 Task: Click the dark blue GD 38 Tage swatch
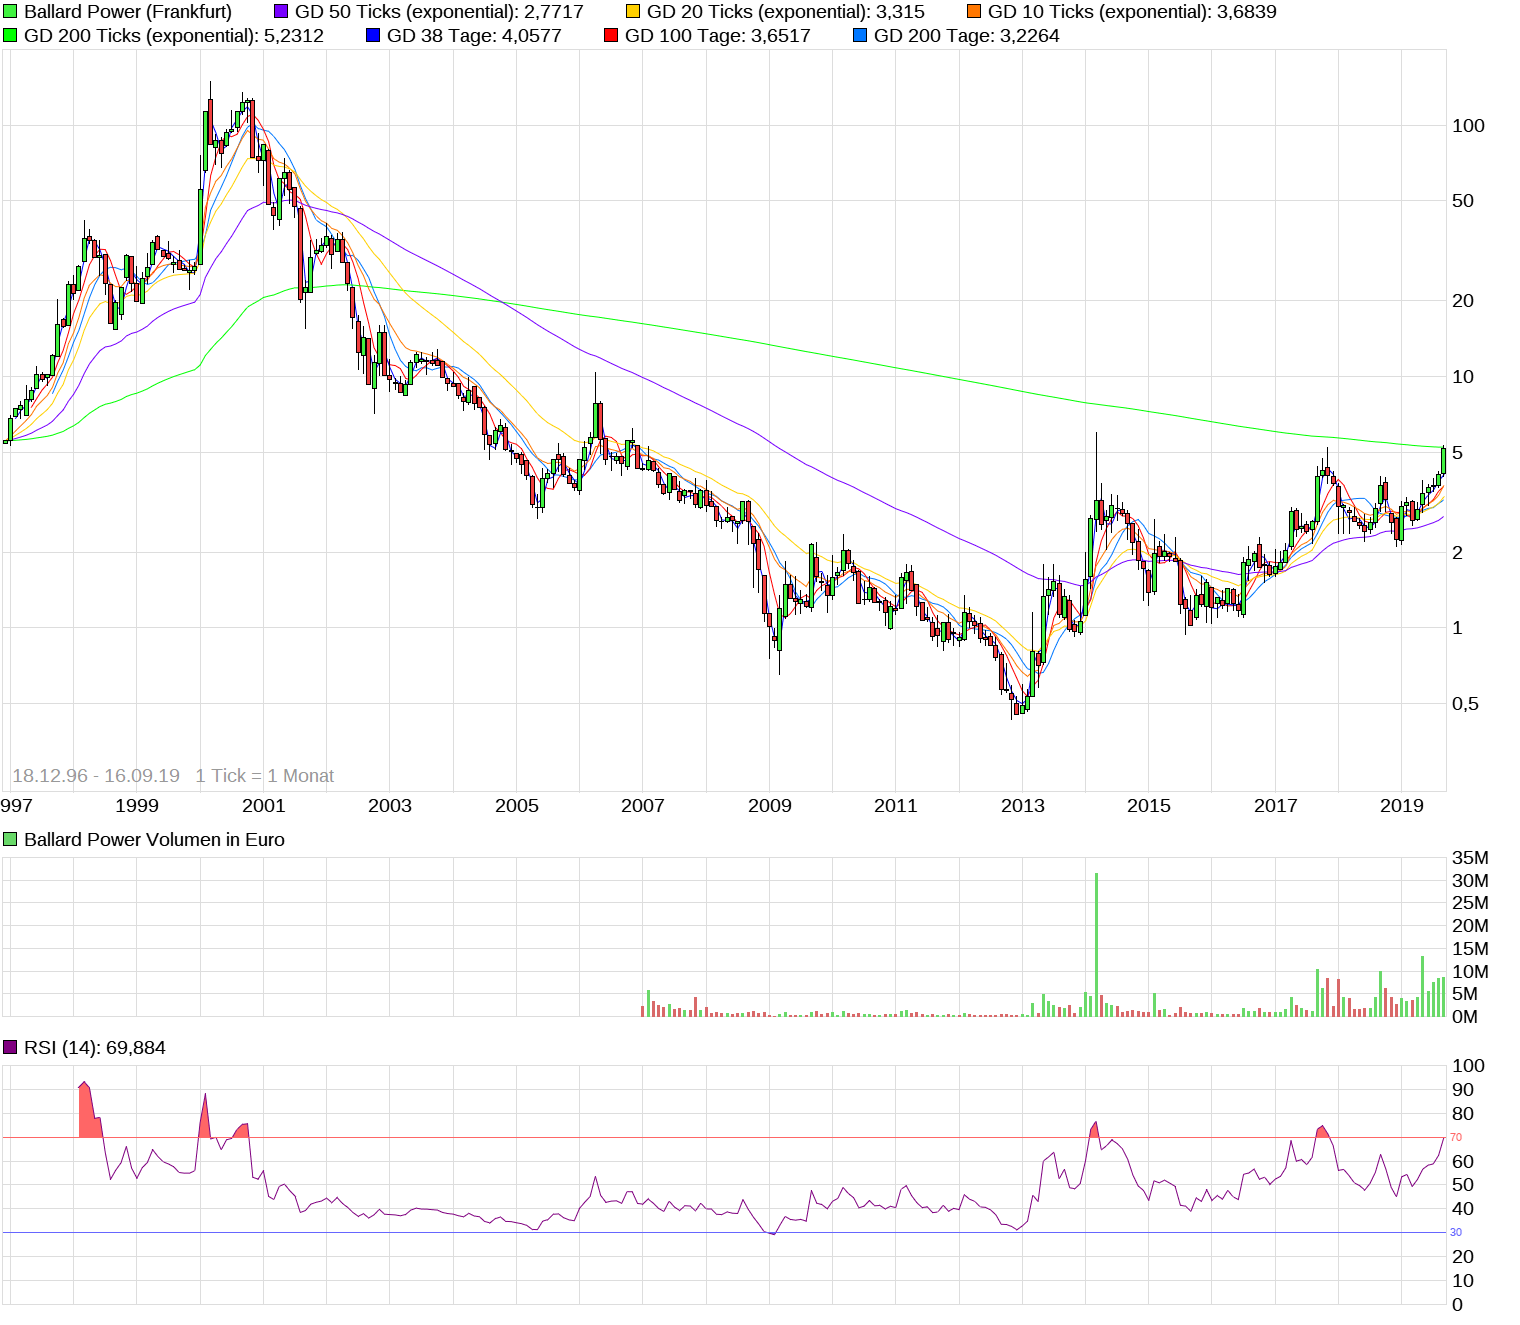(372, 36)
